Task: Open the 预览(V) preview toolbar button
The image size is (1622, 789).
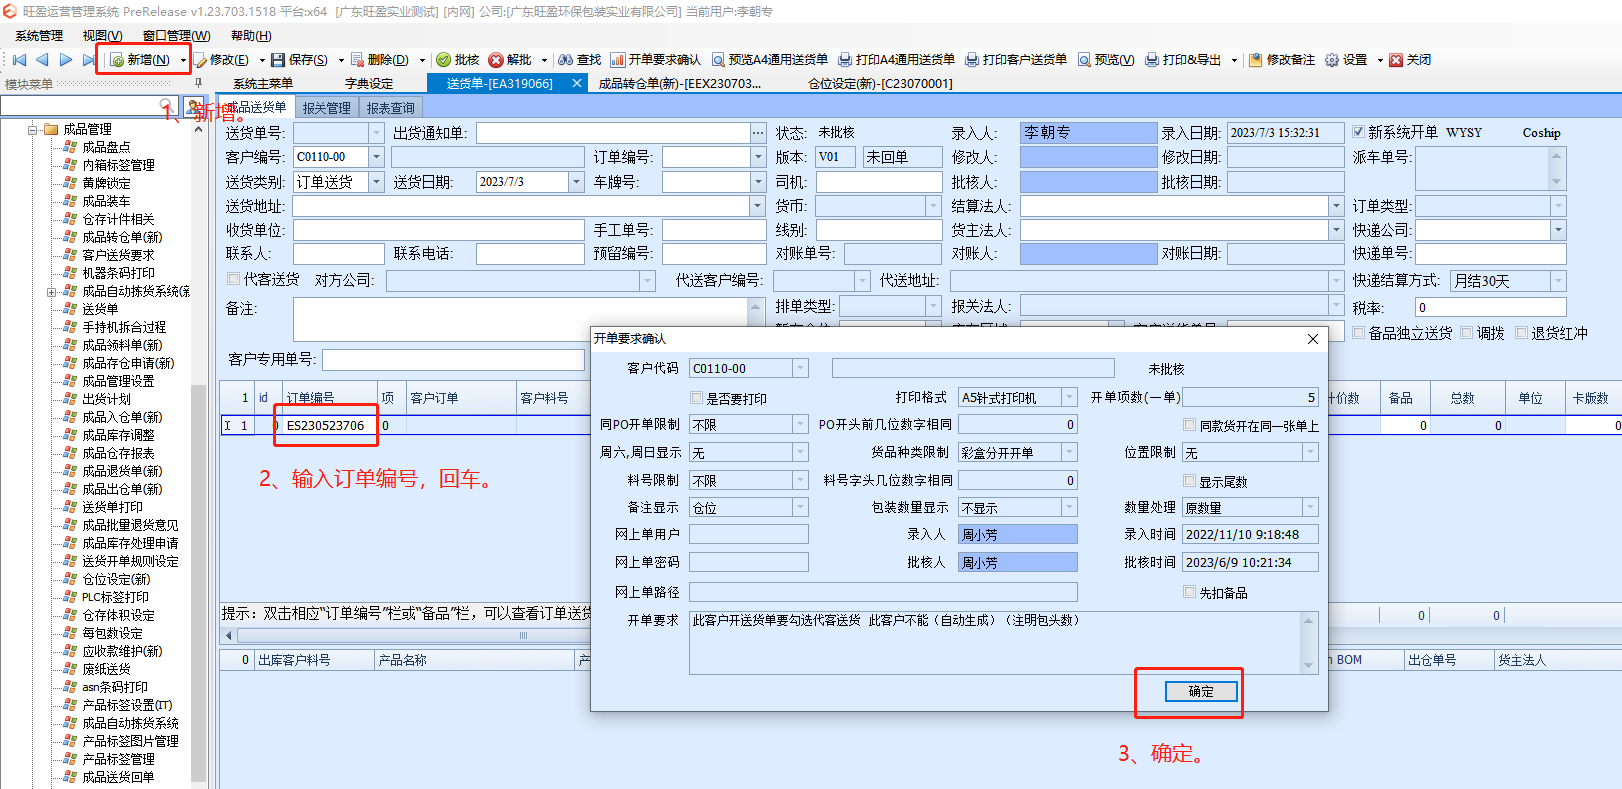Action: [1105, 60]
